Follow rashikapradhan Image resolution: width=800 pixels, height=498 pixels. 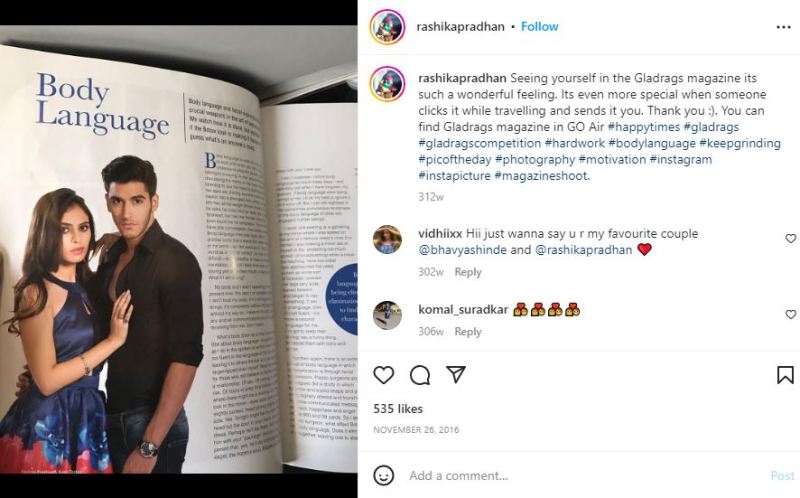(x=539, y=27)
